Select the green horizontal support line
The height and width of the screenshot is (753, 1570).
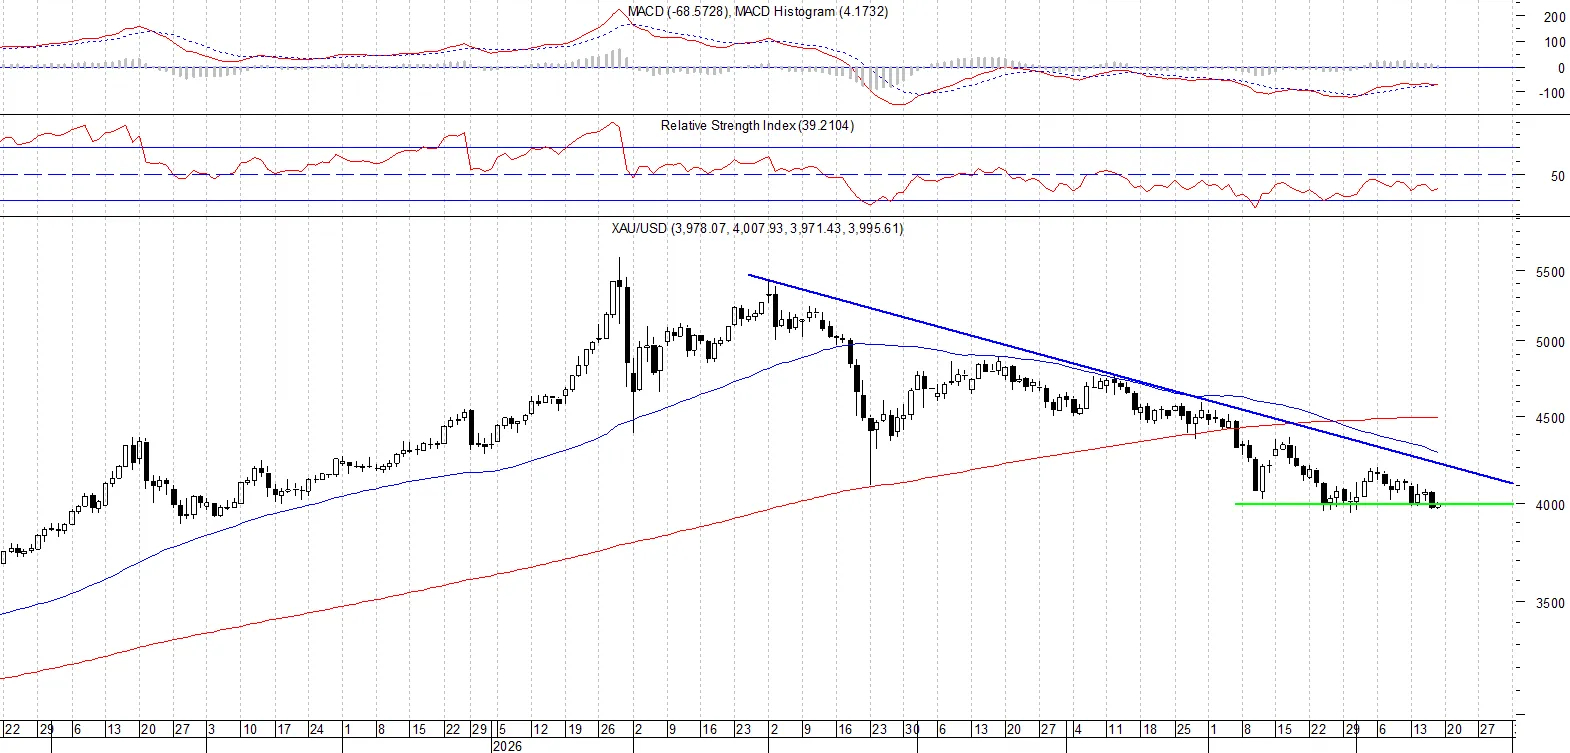click(x=1374, y=504)
